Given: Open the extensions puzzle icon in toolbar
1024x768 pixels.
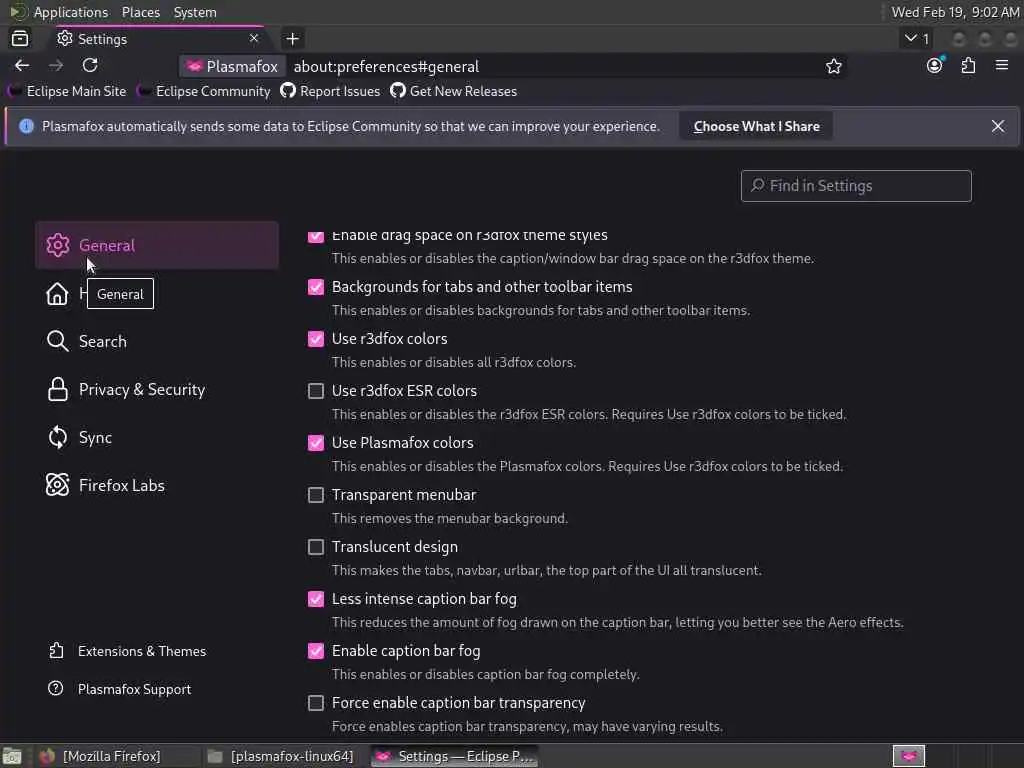Looking at the screenshot, I should (x=968, y=65).
